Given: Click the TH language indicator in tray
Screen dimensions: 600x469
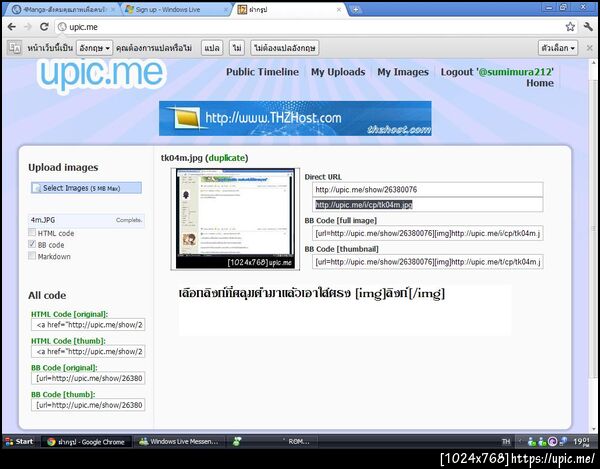Looking at the screenshot, I should (506, 442).
